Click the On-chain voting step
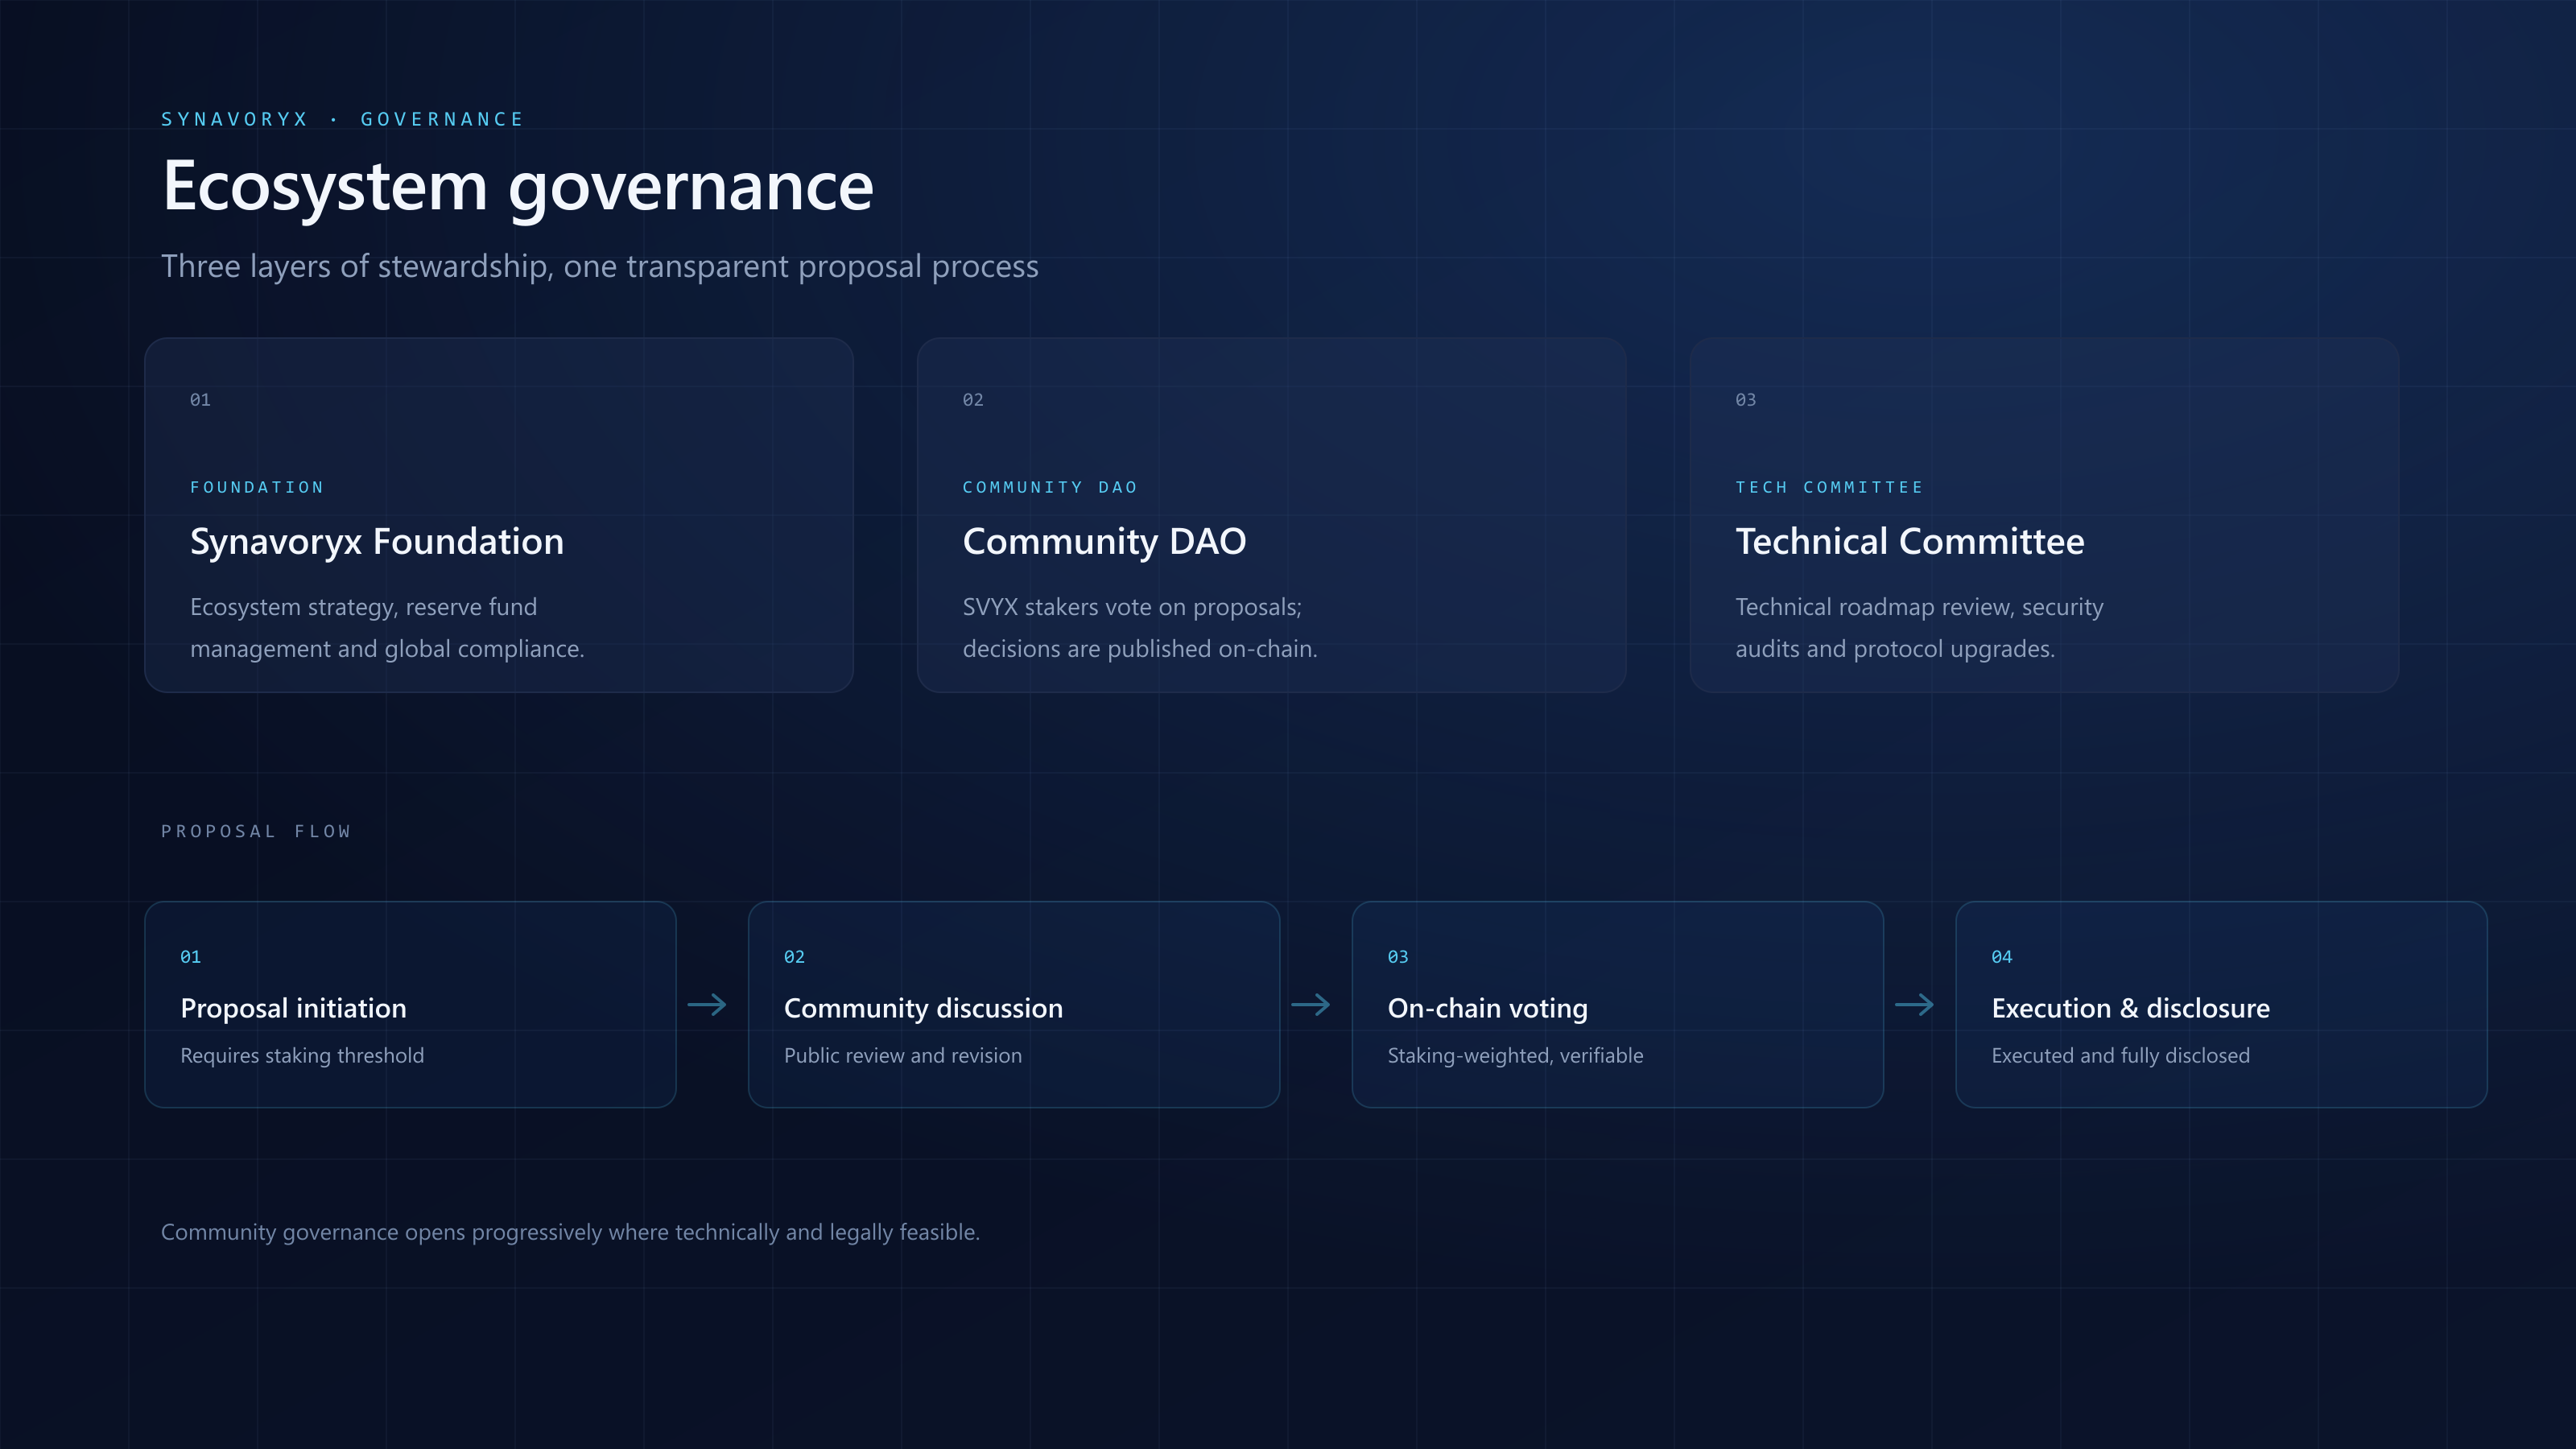2576x1449 pixels. click(1618, 1004)
